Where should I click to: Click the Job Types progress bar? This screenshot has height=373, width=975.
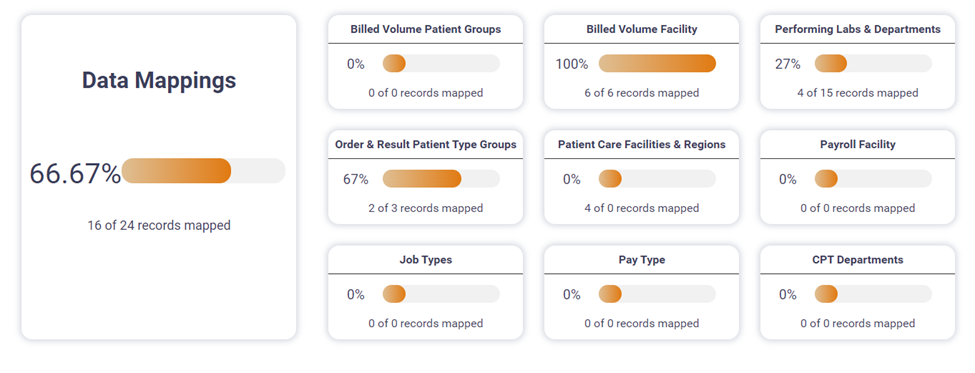coord(441,294)
